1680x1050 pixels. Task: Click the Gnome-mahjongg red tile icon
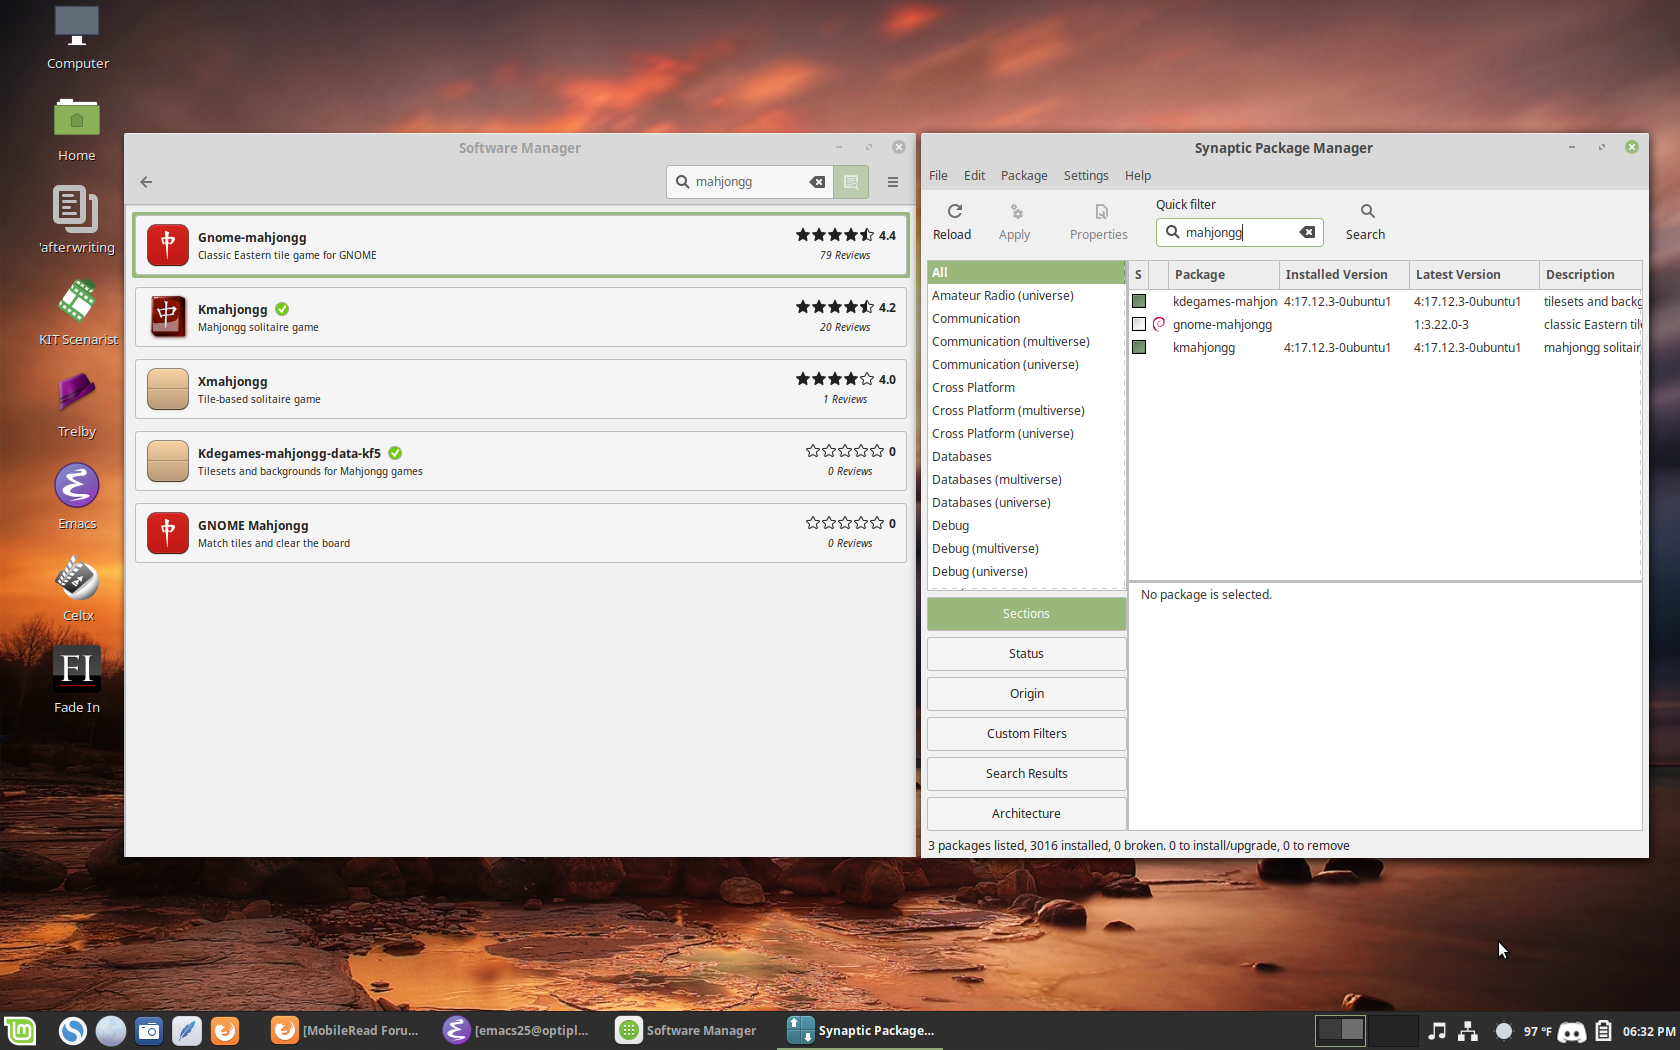pyautogui.click(x=168, y=245)
